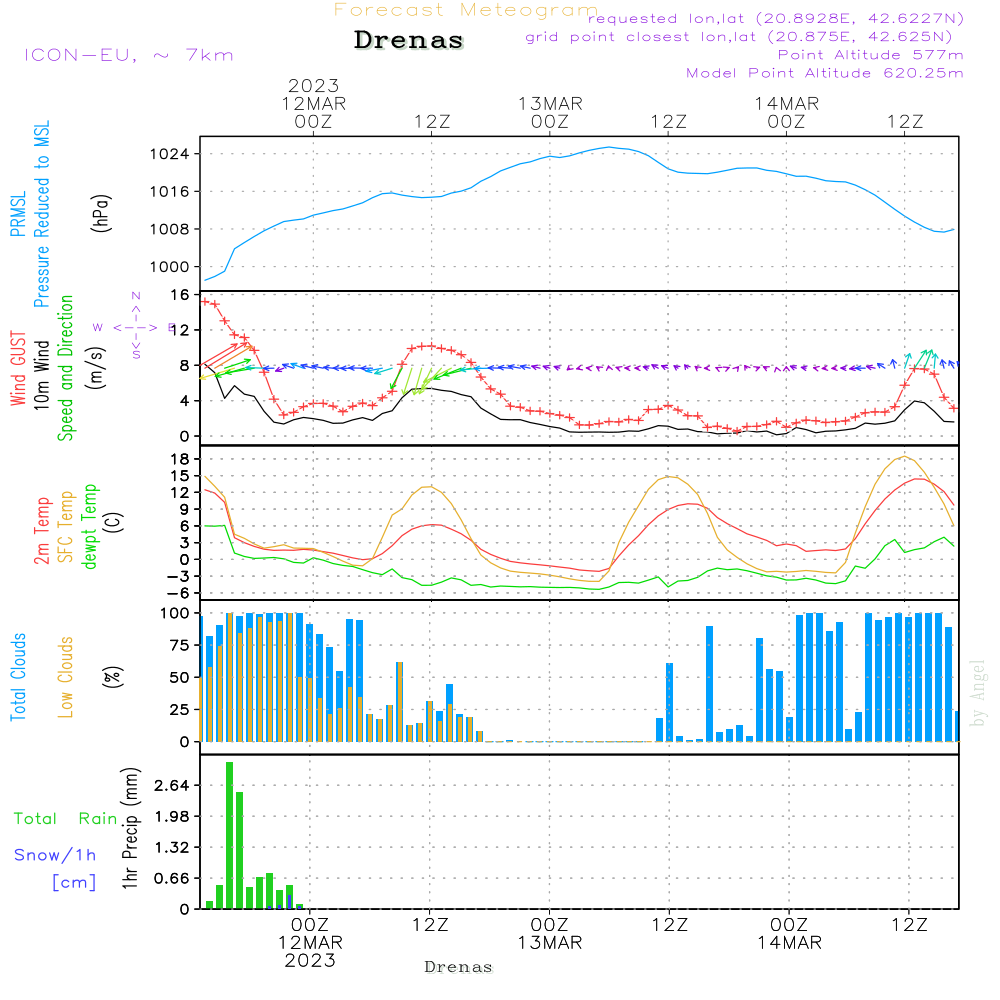1000x1000 pixels.
Task: Click the bold 'Drenas' chart title
Action: pos(409,40)
